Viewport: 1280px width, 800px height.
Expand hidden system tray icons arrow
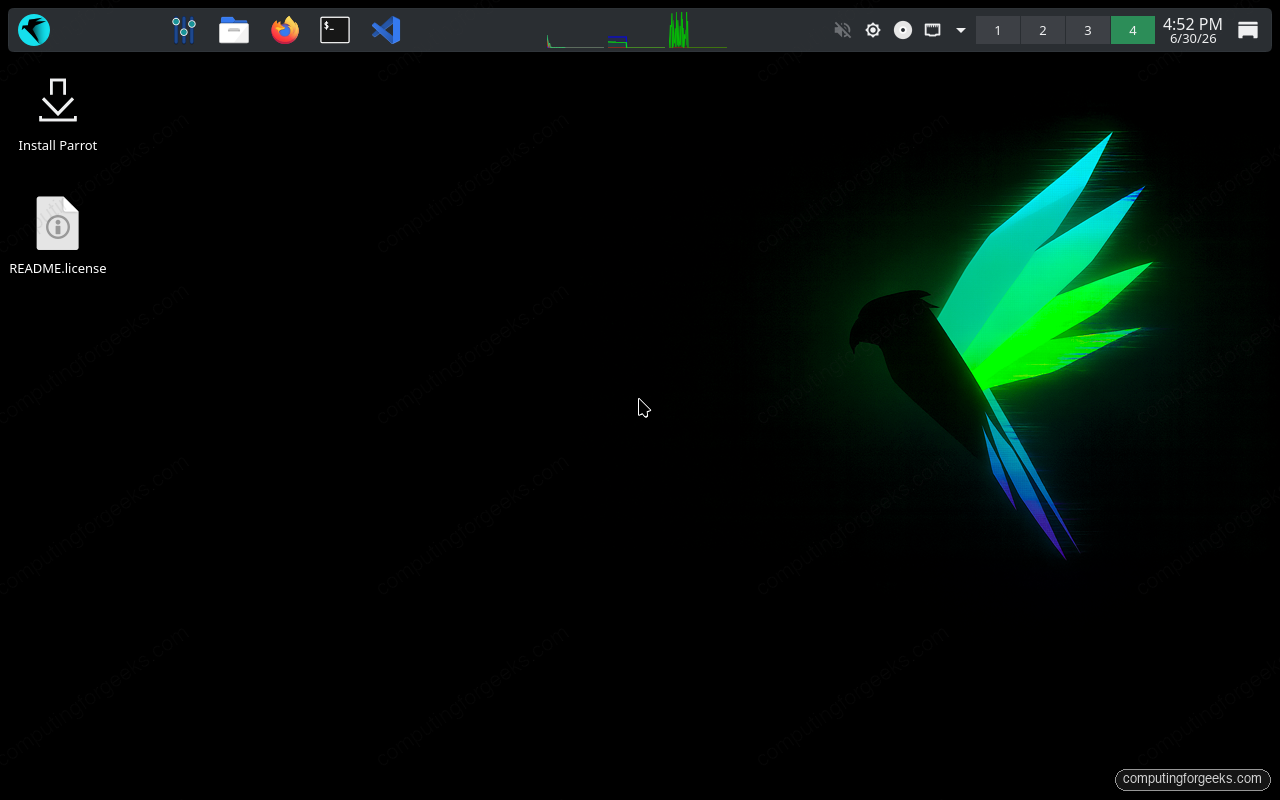(x=961, y=30)
